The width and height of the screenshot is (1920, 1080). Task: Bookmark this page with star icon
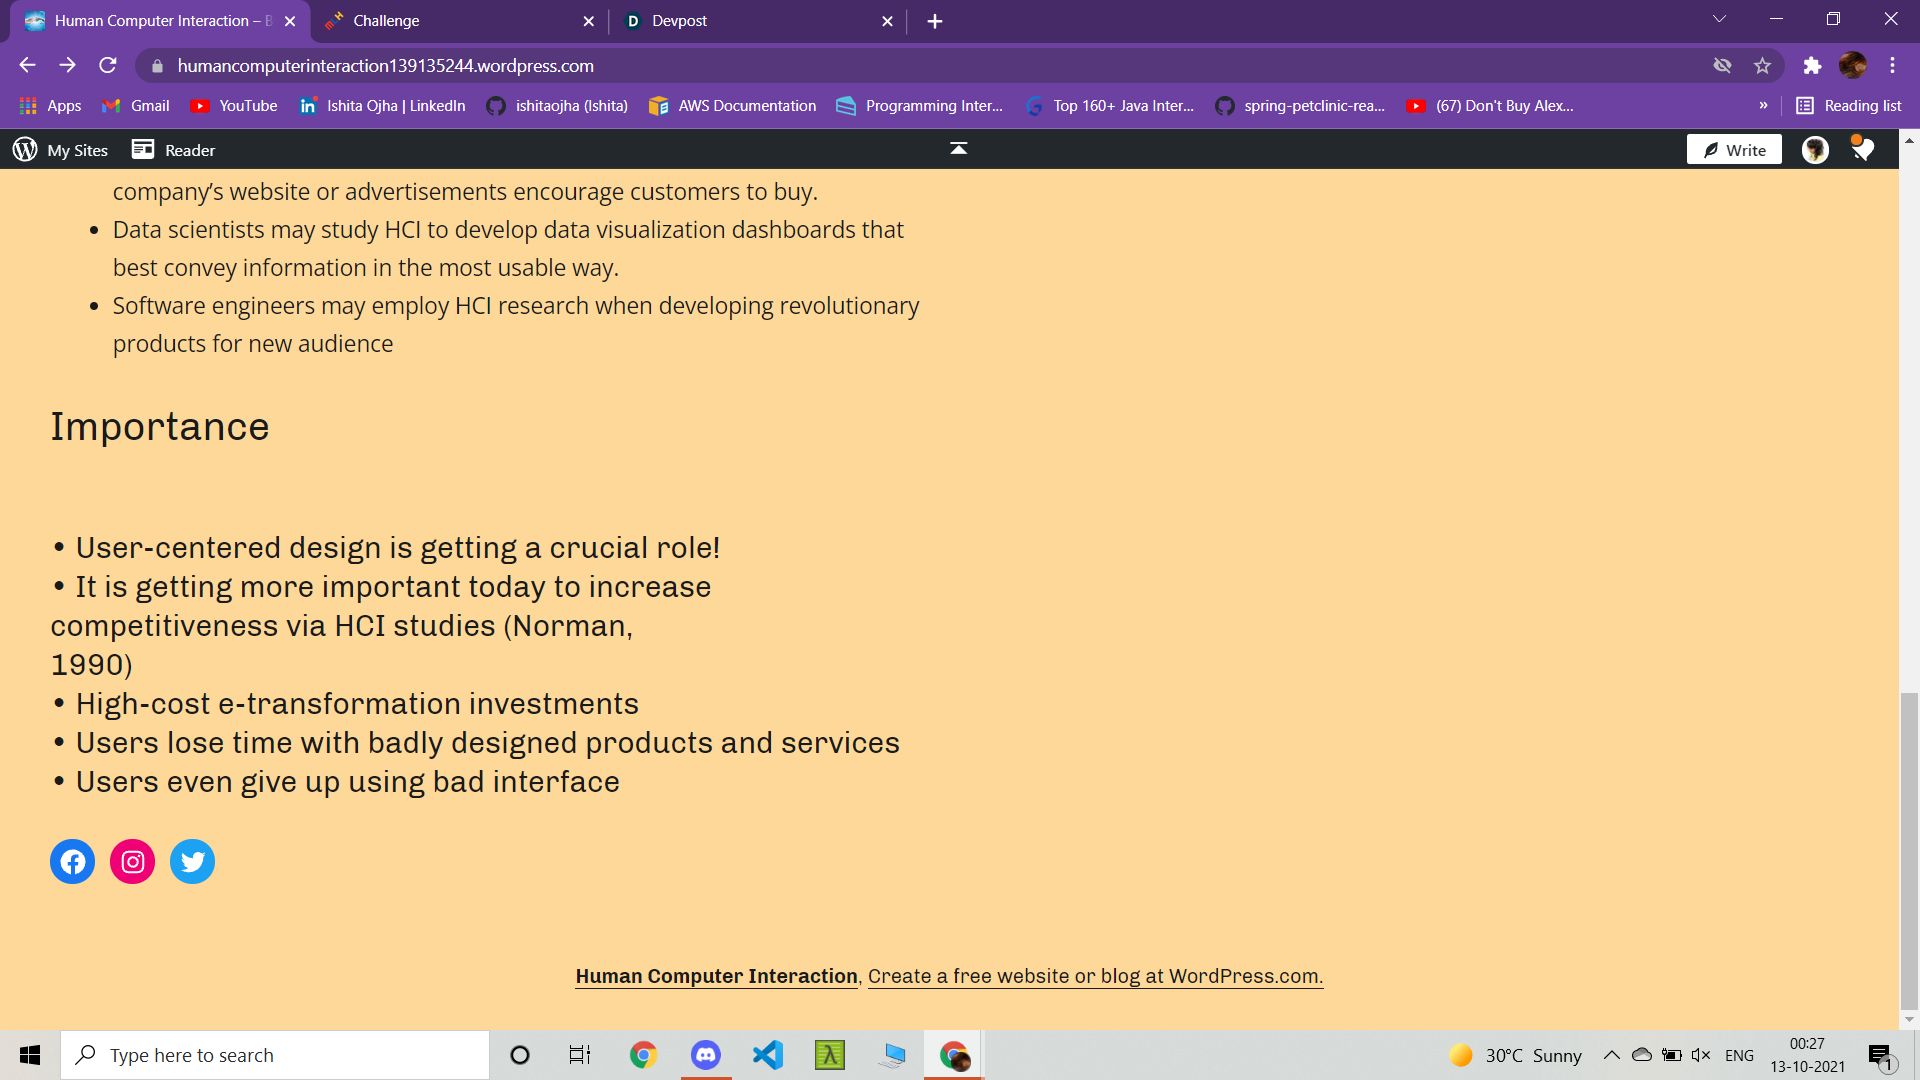(1762, 66)
